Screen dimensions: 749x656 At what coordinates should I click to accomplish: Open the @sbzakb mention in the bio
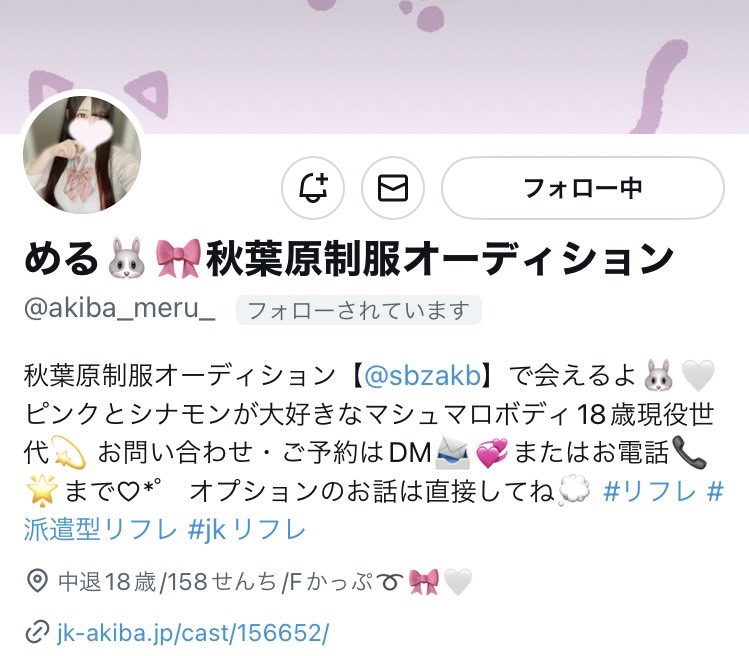pos(422,376)
